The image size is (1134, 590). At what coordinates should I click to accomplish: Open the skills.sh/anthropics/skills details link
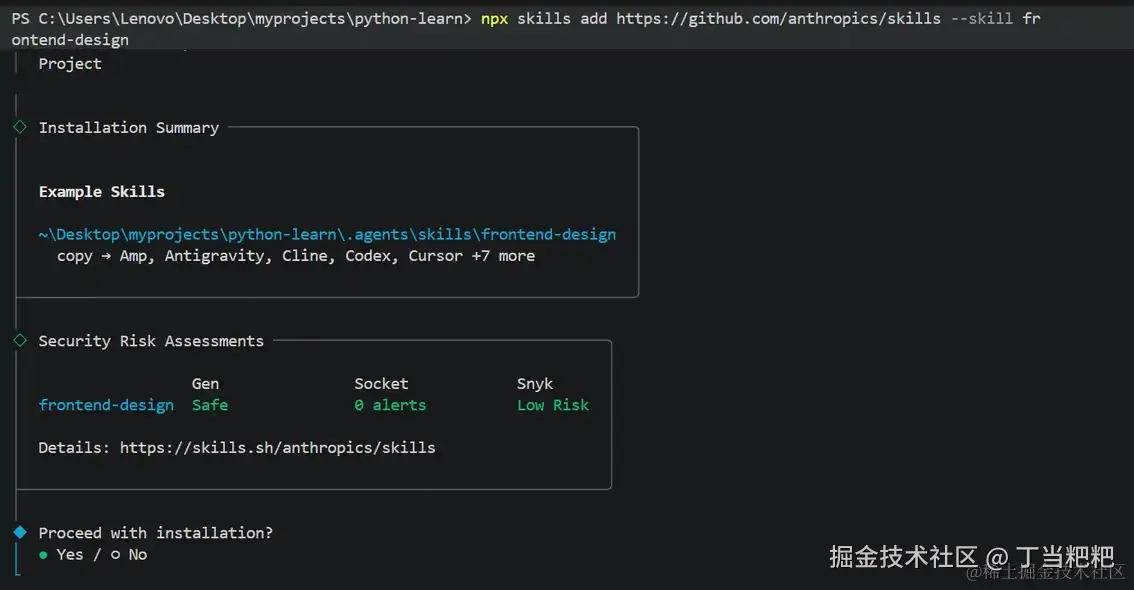[x=277, y=448]
